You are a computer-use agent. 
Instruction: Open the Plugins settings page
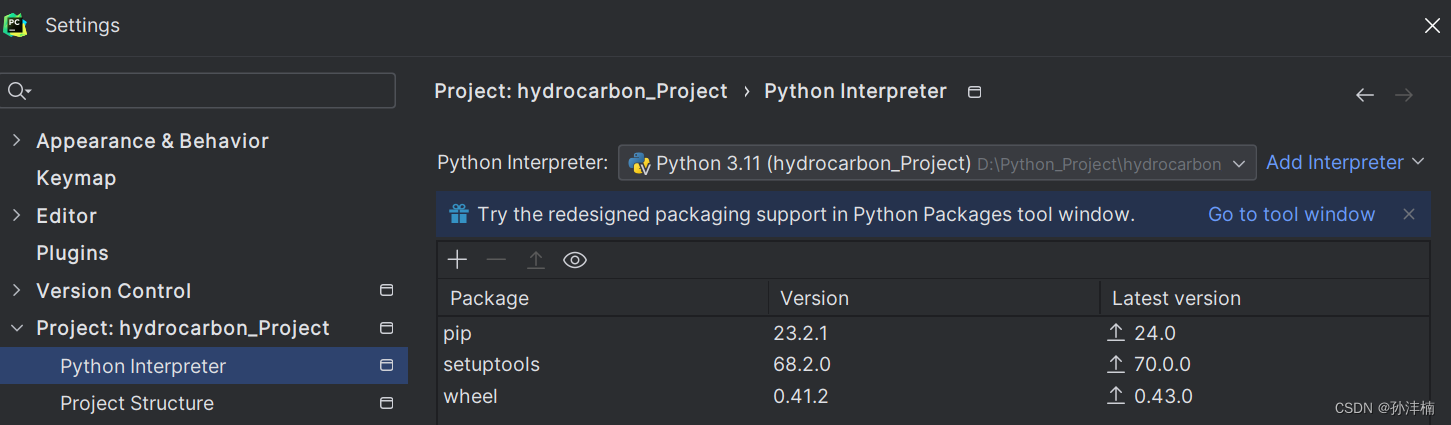coord(72,253)
